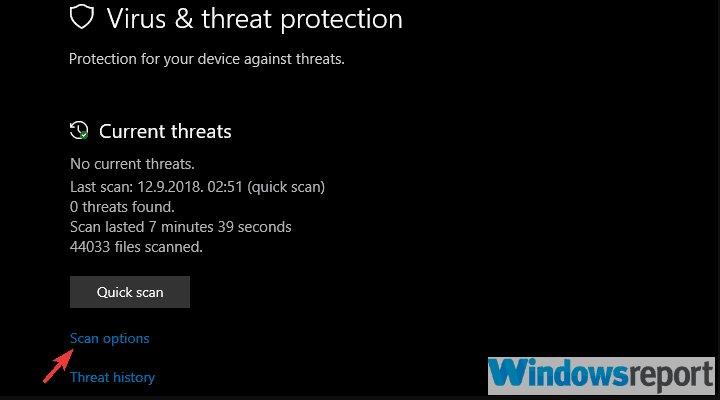720x400 pixels.
Task: Select the Current threats section heading
Action: pyautogui.click(x=165, y=131)
